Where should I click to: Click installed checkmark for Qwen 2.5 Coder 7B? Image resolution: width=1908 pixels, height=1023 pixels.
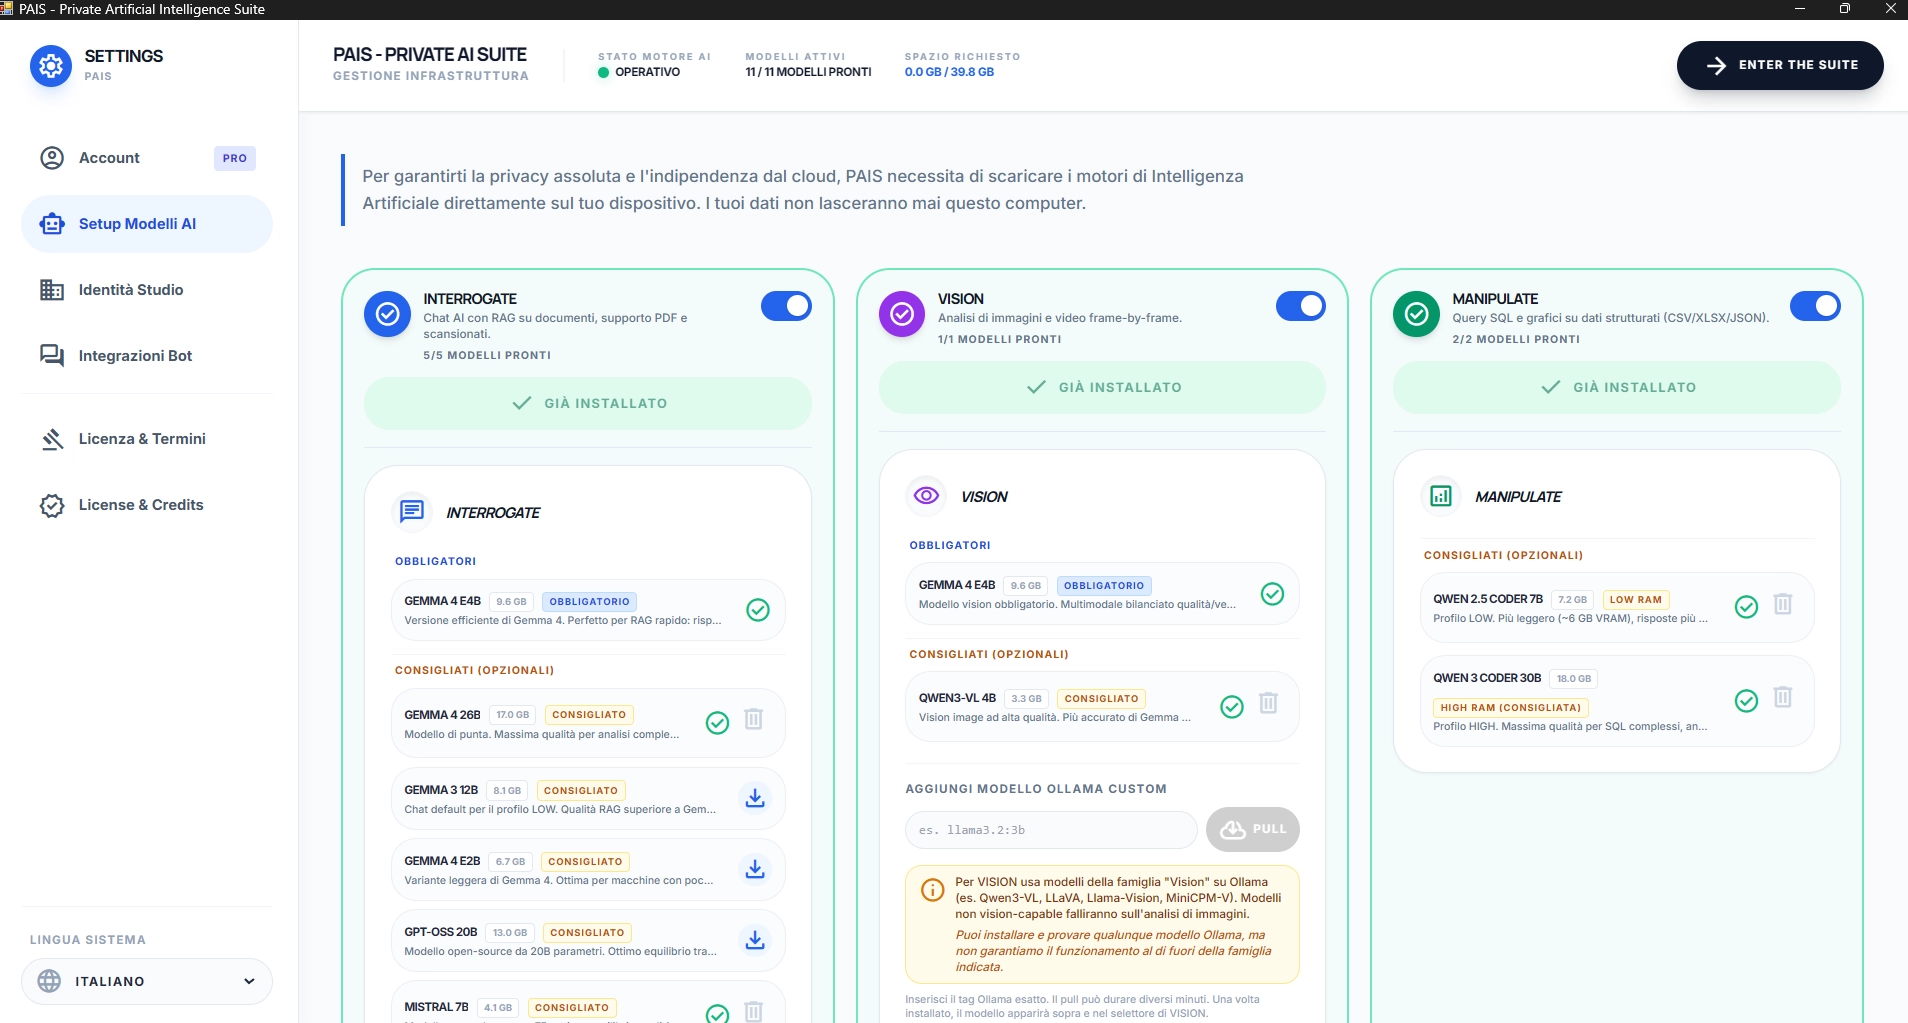coord(1746,606)
